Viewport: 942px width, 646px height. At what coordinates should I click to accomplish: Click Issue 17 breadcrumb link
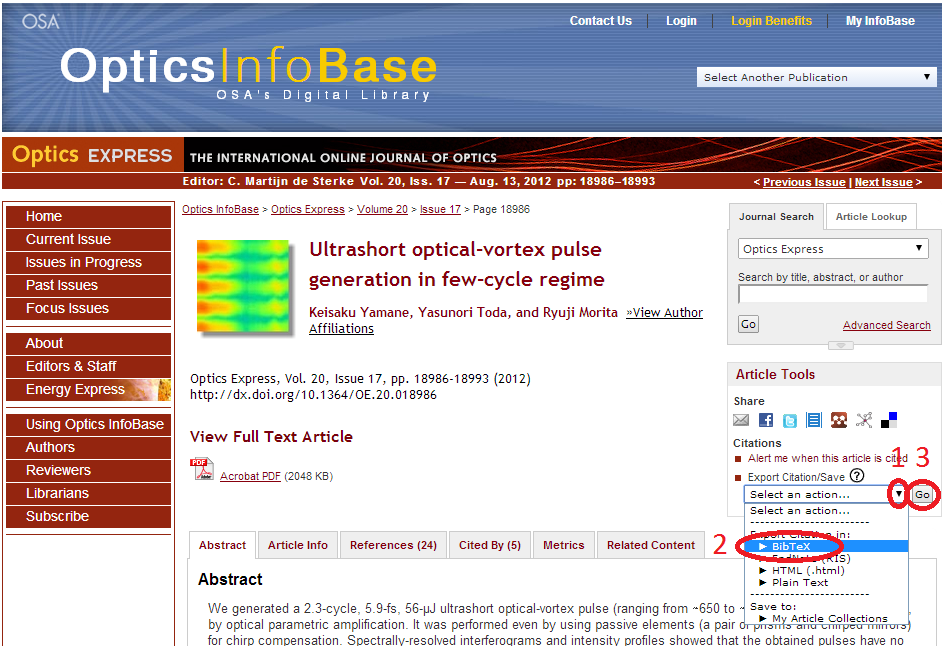(440, 209)
